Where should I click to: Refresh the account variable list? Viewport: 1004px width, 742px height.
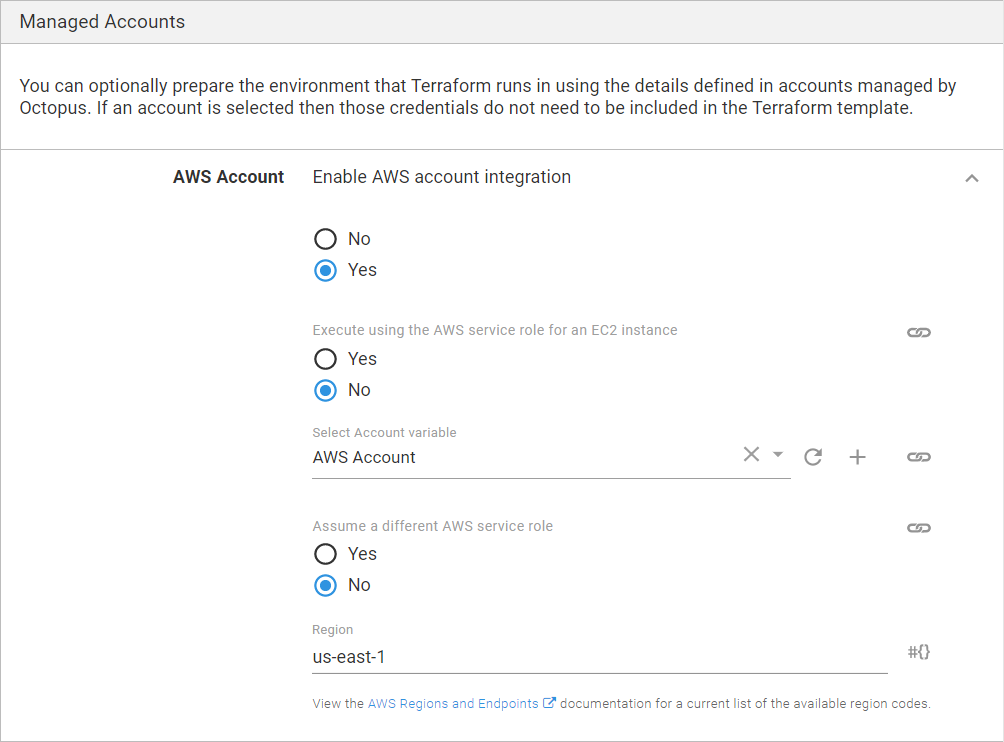[812, 456]
